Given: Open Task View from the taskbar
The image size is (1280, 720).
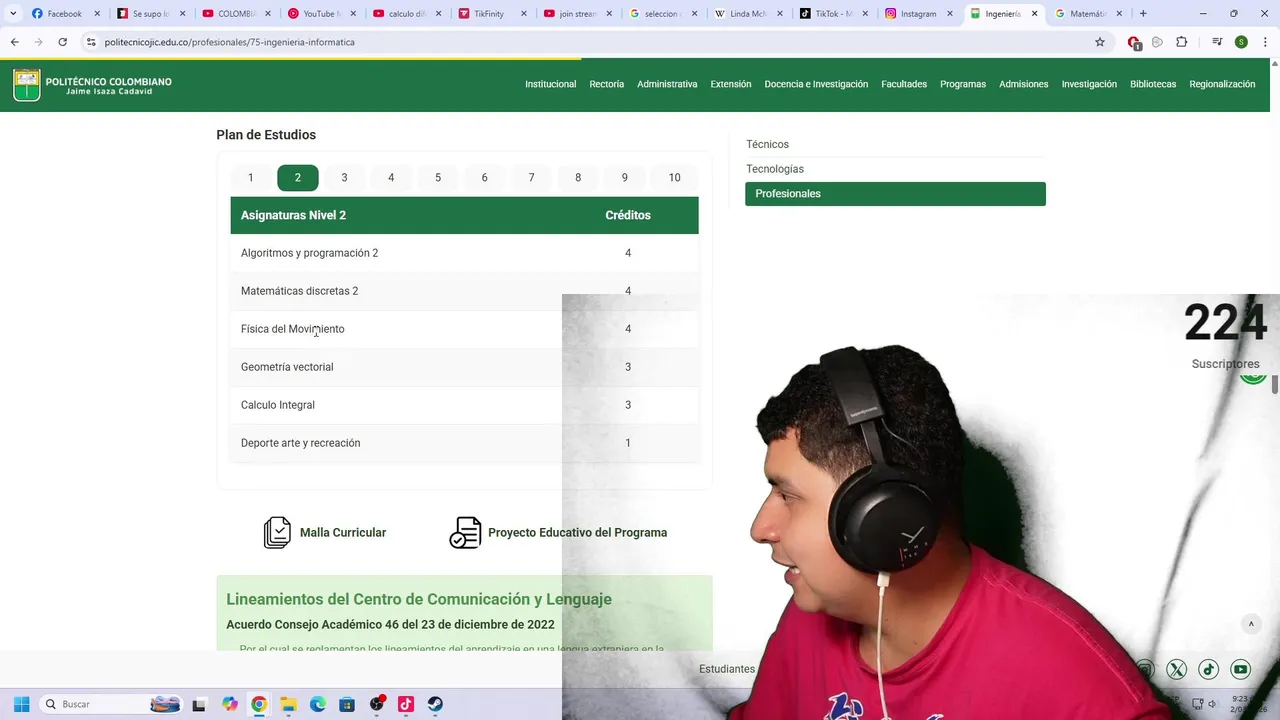Looking at the screenshot, I should click(199, 704).
